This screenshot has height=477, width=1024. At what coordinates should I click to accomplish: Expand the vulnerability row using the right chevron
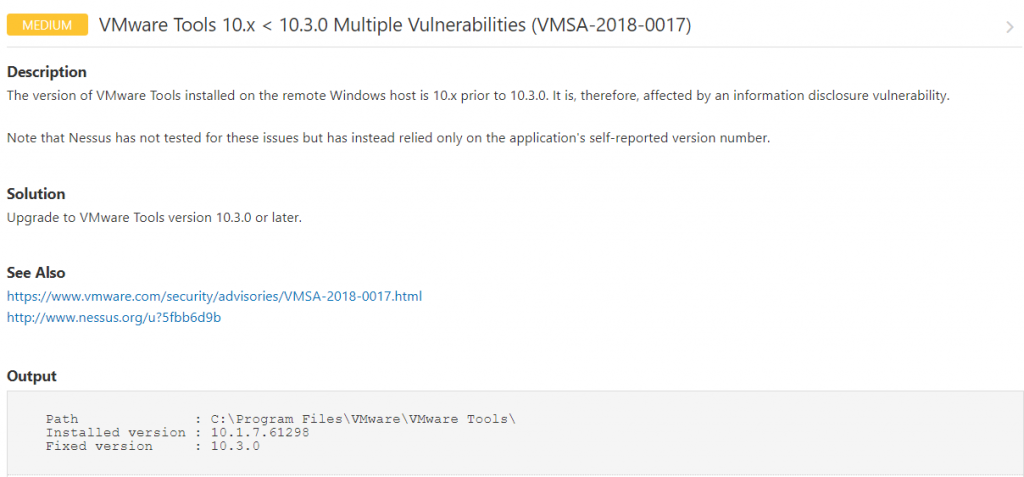point(1010,27)
